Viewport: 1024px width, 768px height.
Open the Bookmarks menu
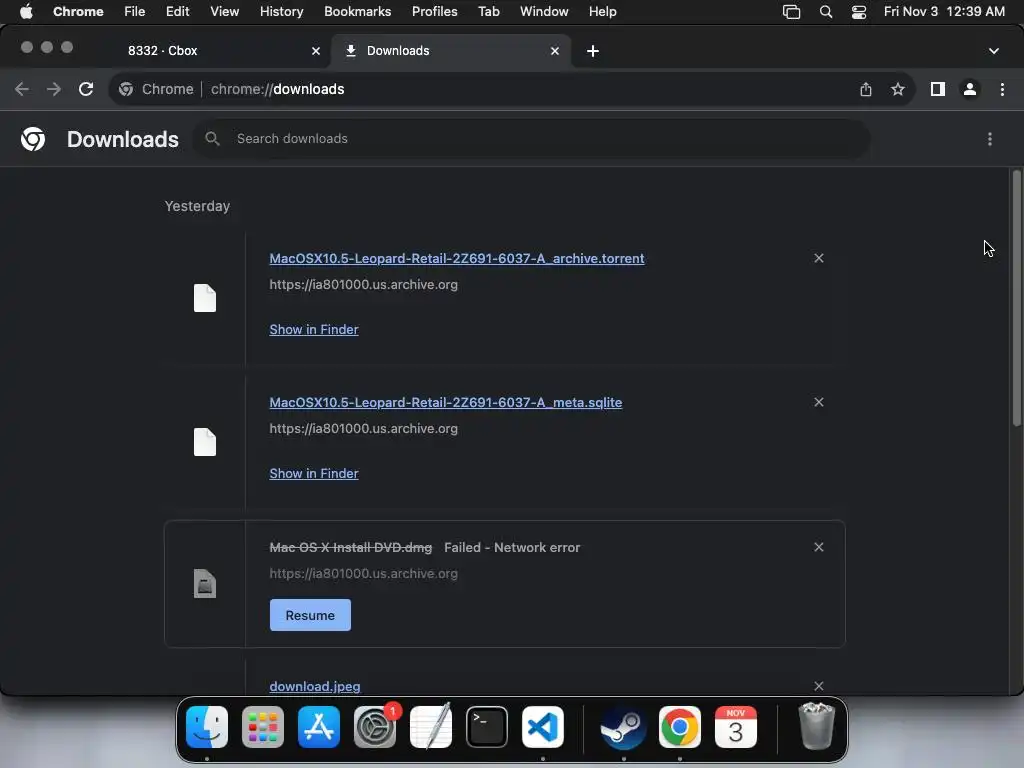click(357, 12)
